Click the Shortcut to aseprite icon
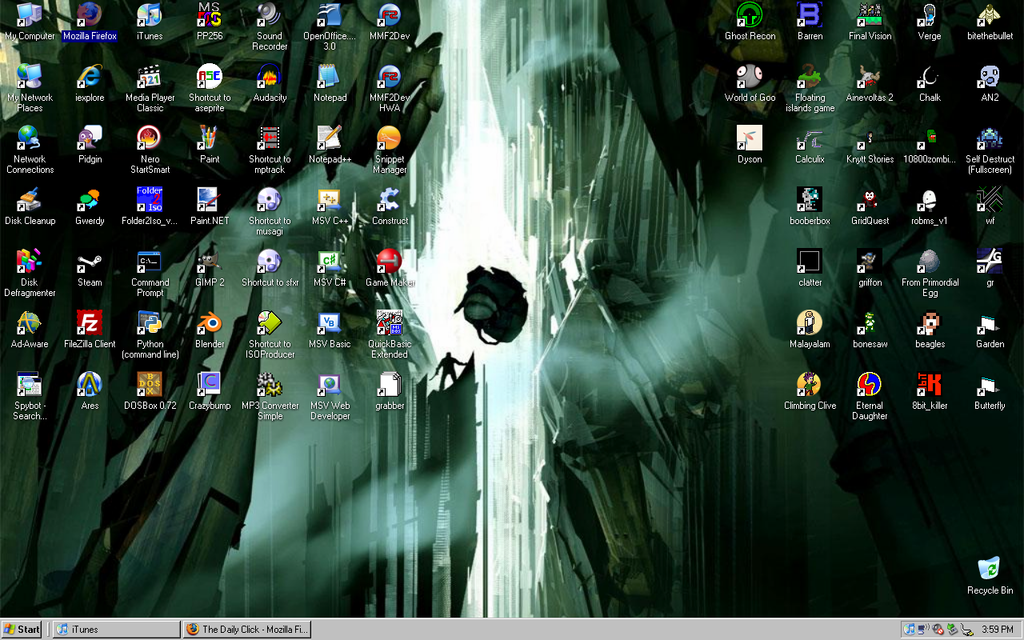This screenshot has width=1024, height=640. pyautogui.click(x=209, y=76)
